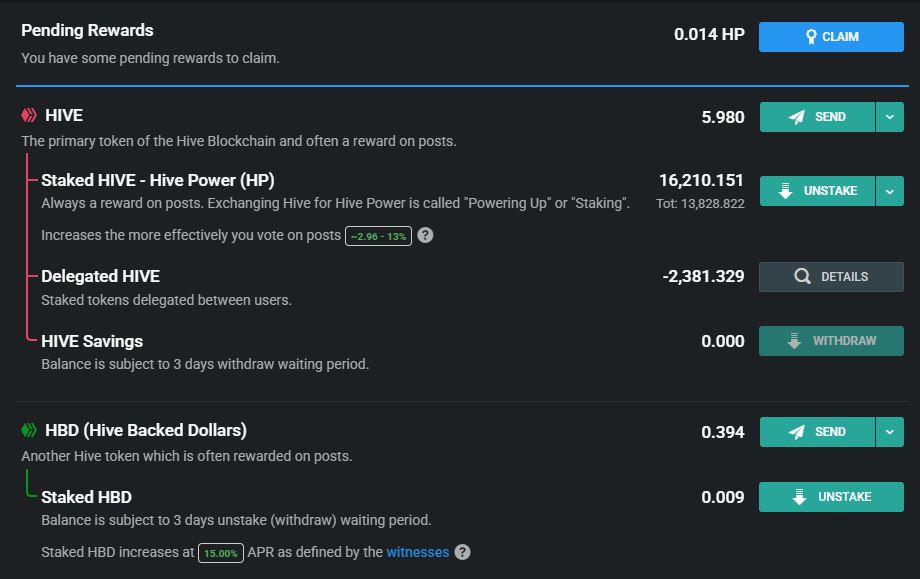Click the ~2.96 - 13% vote return badge
This screenshot has width=920, height=579.
[x=378, y=236]
